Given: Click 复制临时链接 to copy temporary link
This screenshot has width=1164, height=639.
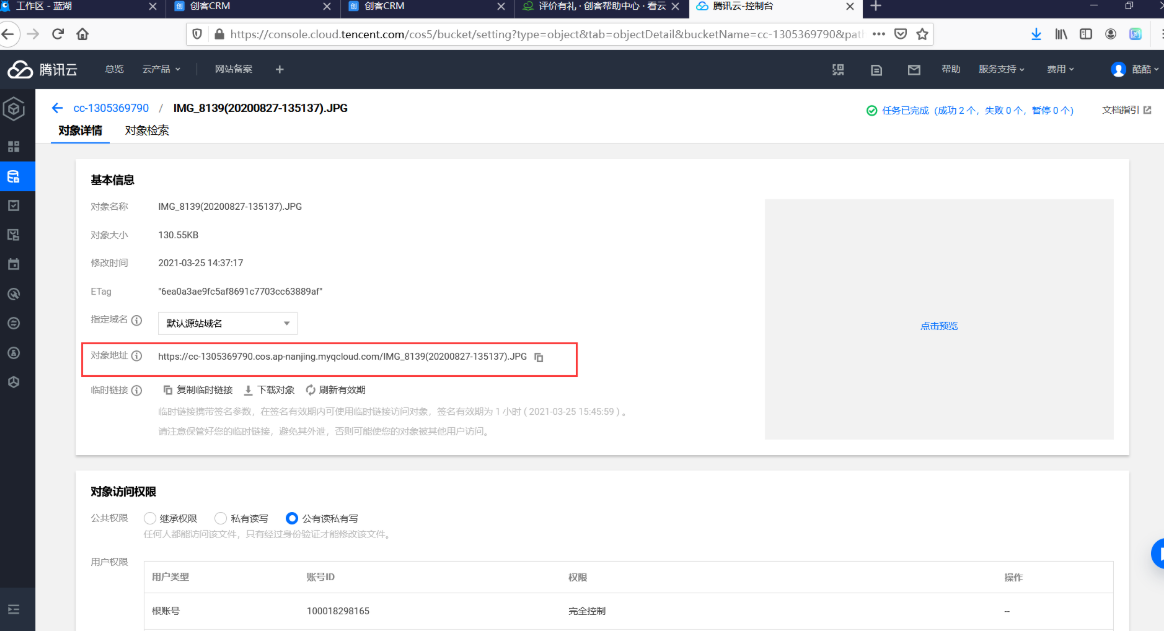Looking at the screenshot, I should pos(197,390).
